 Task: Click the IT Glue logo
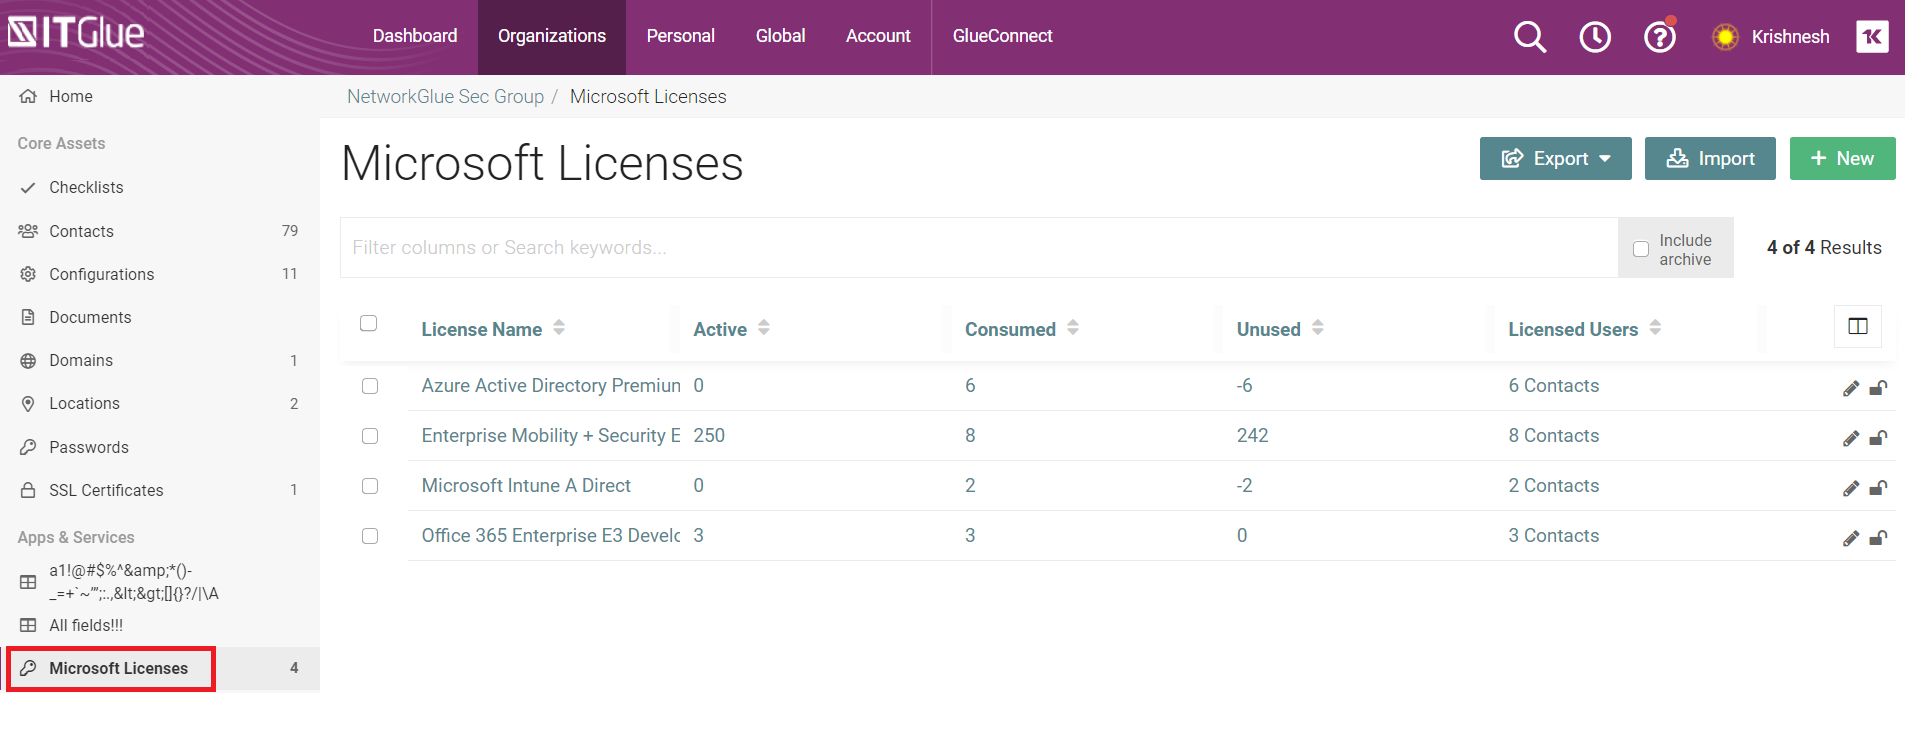coord(76,33)
